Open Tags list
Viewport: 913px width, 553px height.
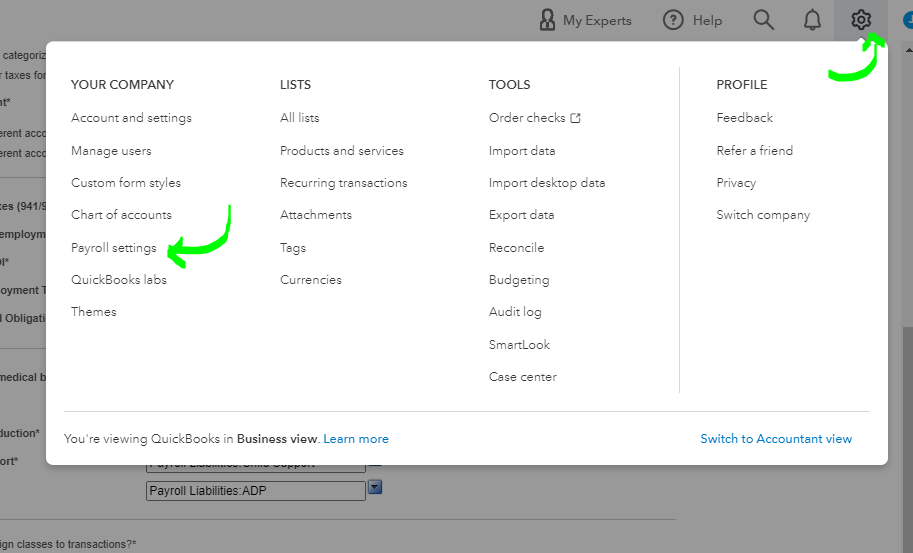coord(293,248)
